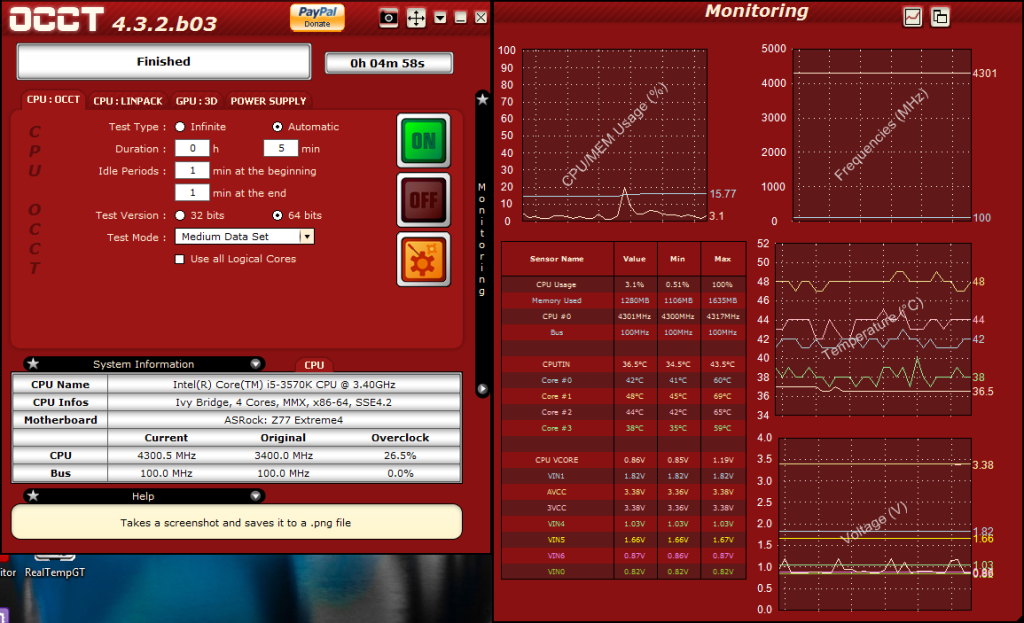
Task: Click the graph icon in Monitoring header
Action: (913, 17)
